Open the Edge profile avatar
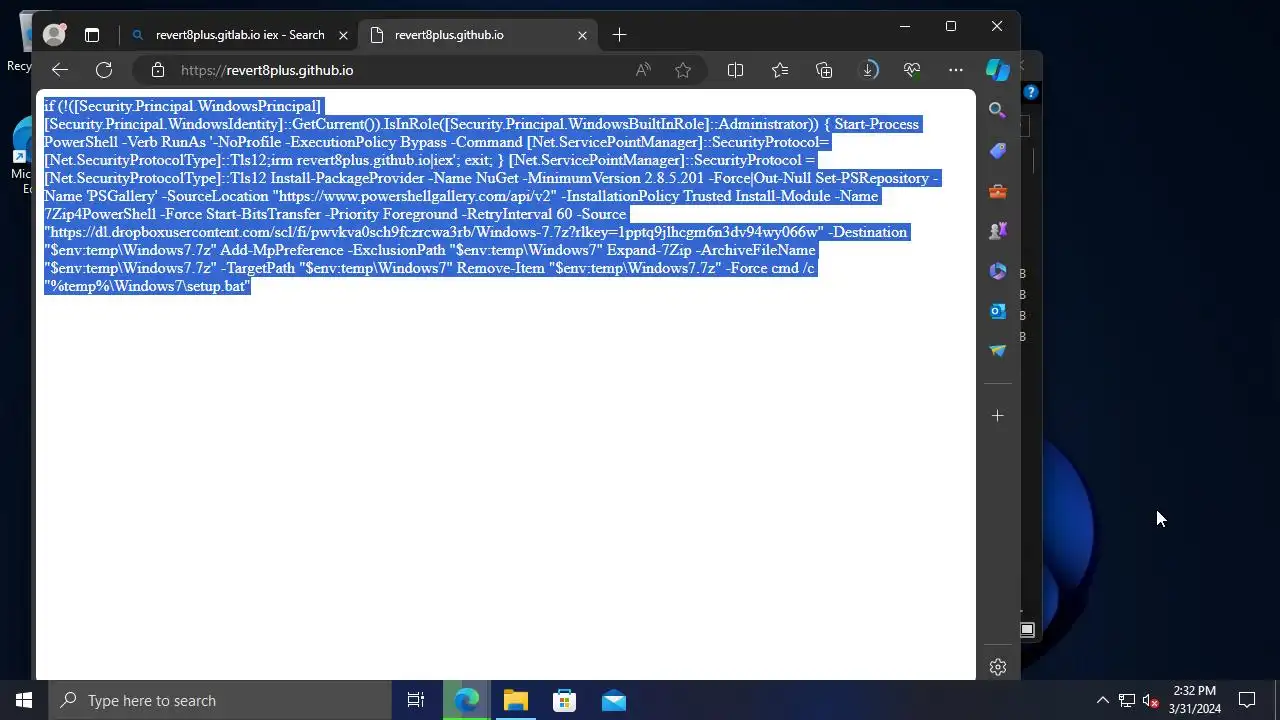This screenshot has height=720, width=1280. click(54, 35)
